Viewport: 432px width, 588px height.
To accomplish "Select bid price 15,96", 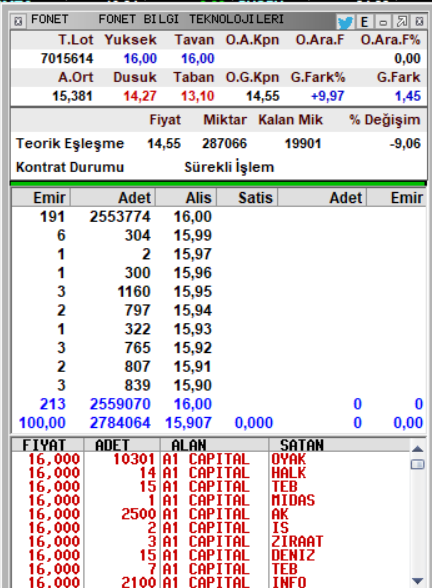I will coord(193,273).
